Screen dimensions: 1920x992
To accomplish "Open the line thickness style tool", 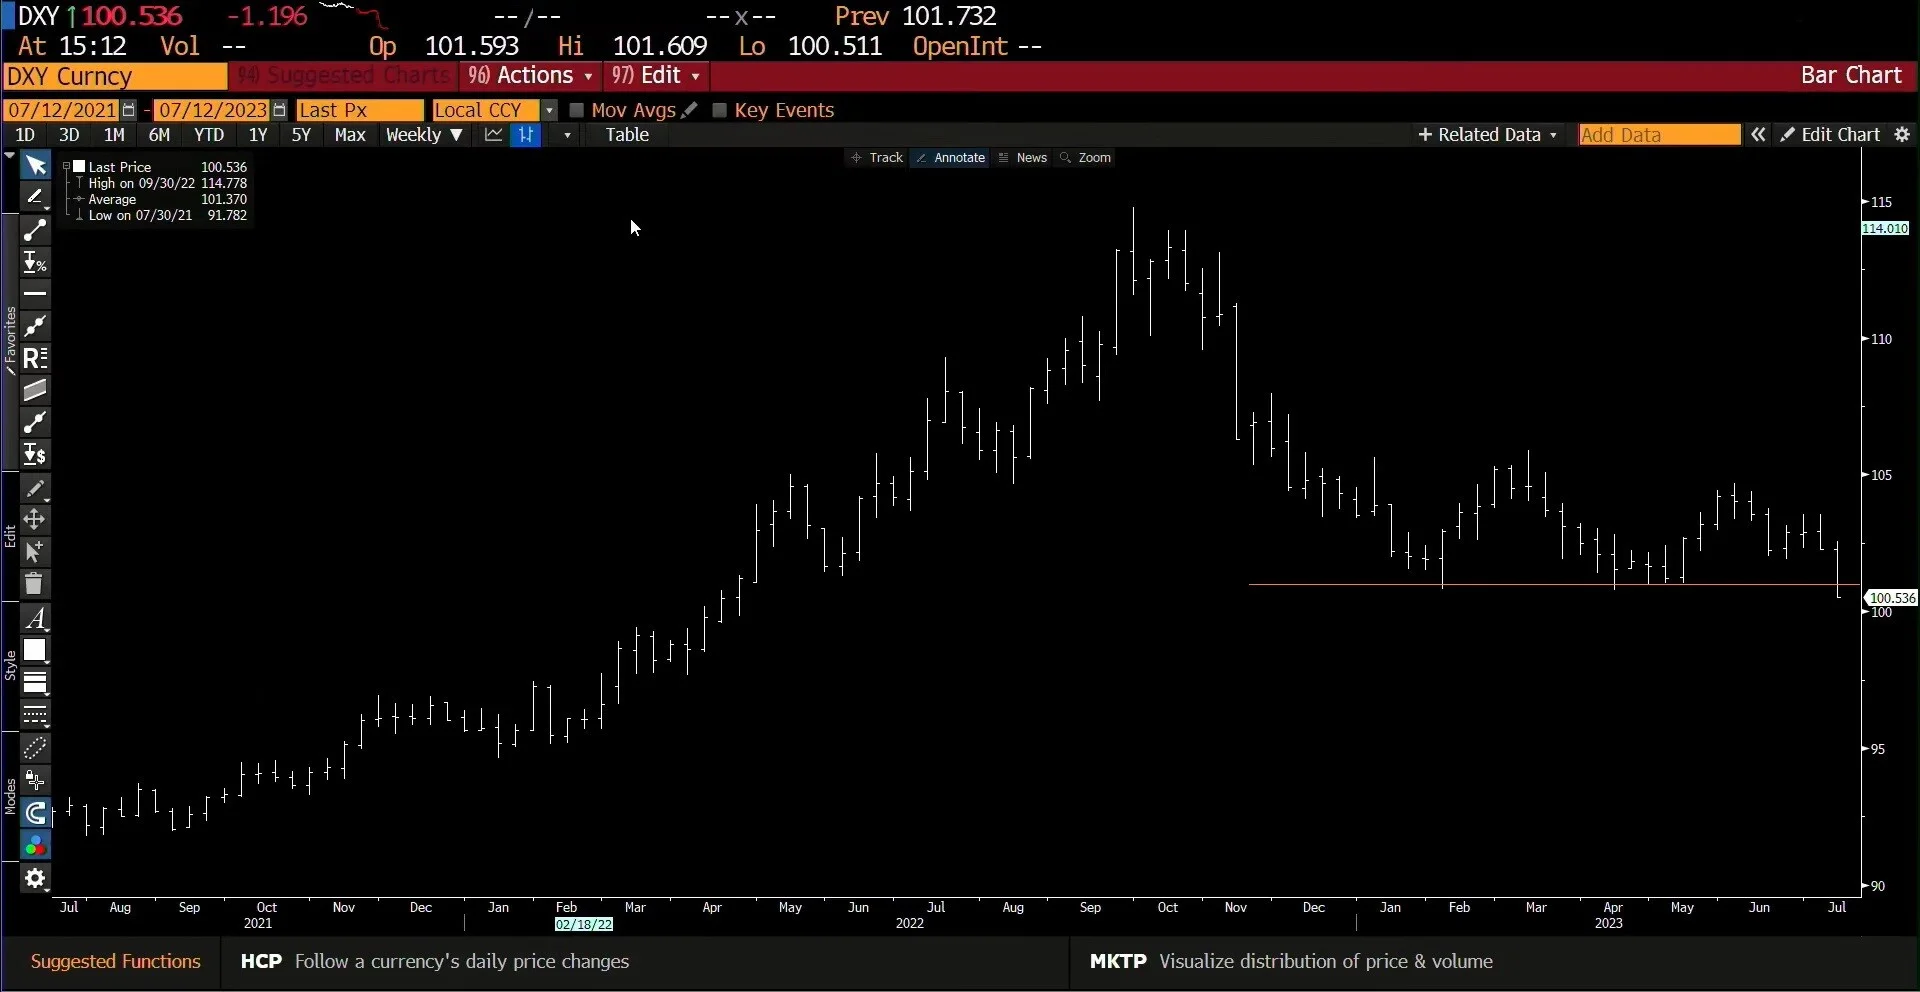I will pos(35,683).
